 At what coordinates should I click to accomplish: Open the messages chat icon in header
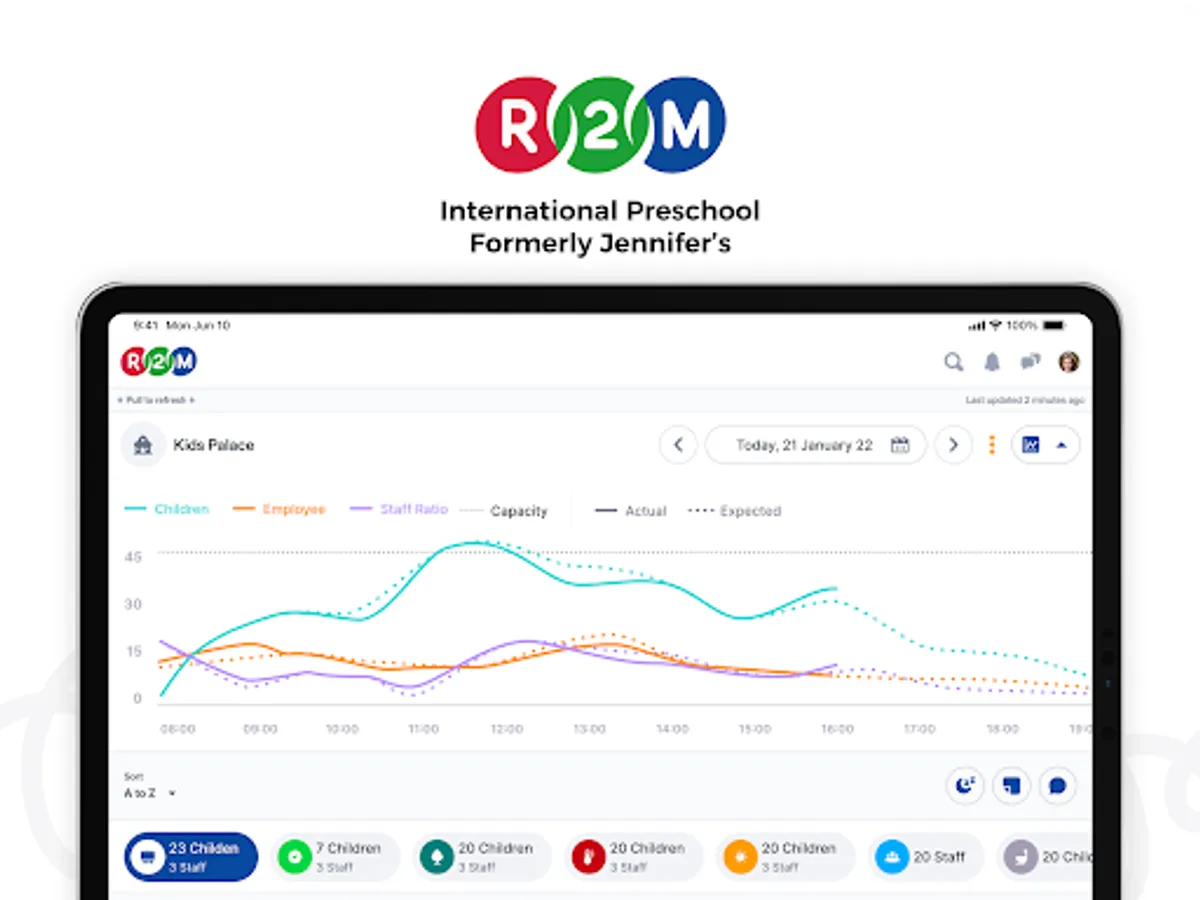1030,362
